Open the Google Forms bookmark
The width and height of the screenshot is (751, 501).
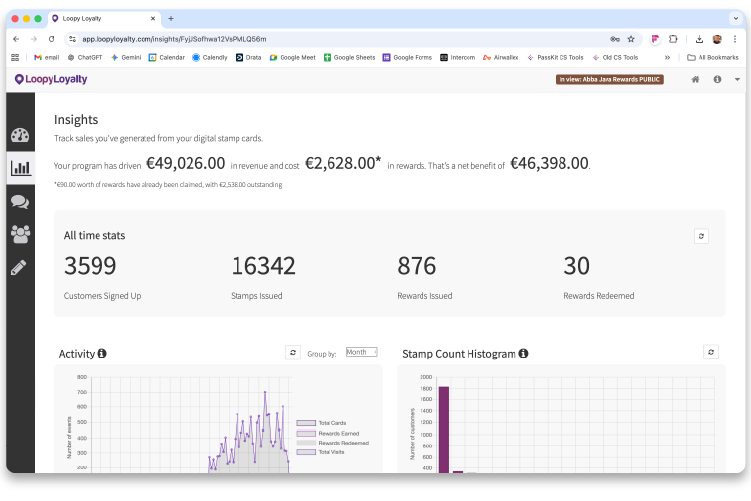(407, 57)
